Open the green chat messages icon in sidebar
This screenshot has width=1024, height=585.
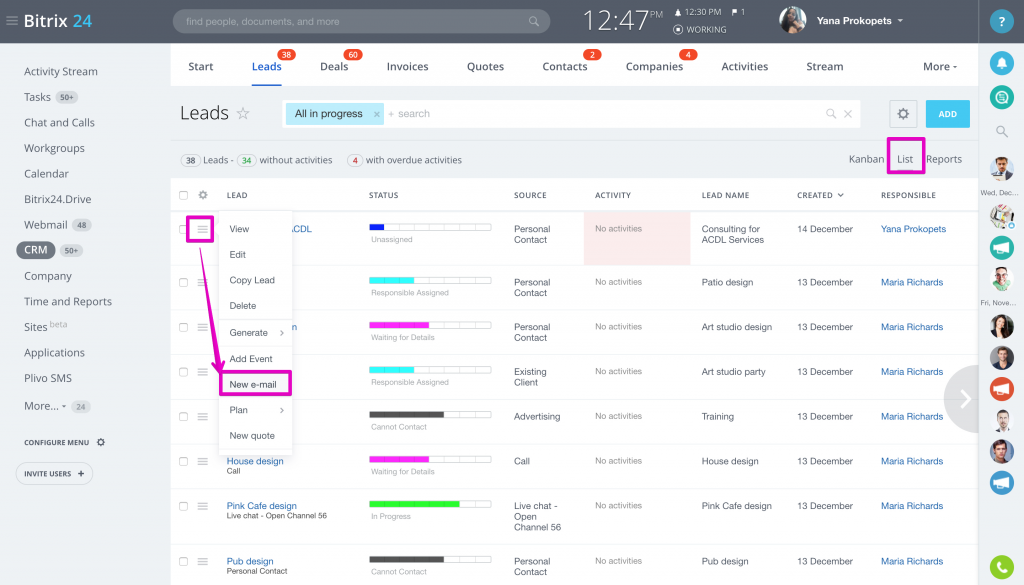pyautogui.click(x=1001, y=97)
